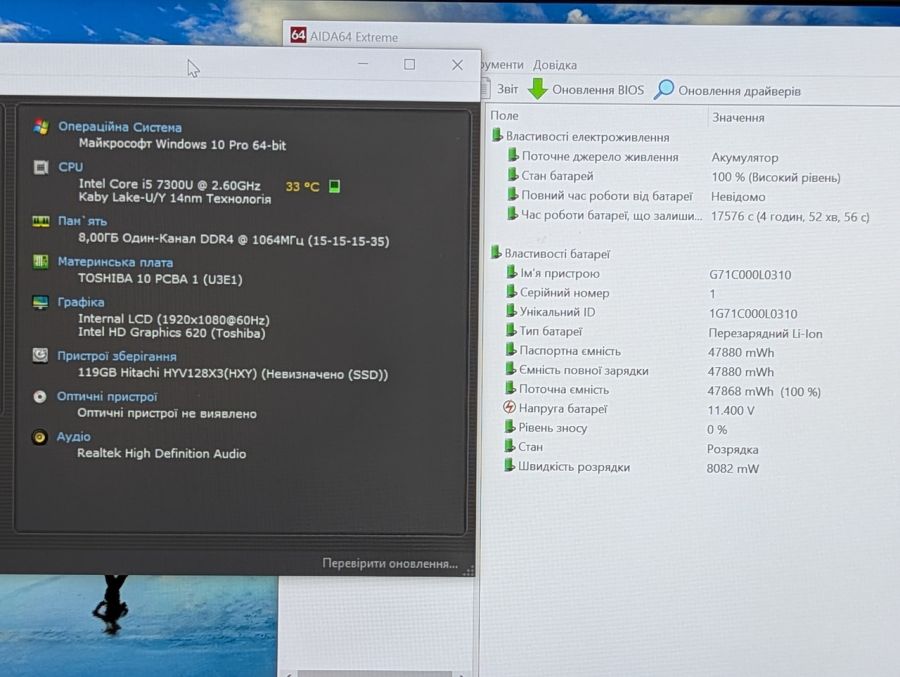900x677 pixels.
Task: Click the battery icon beside Швидкість розрядки
Action: click(x=509, y=465)
